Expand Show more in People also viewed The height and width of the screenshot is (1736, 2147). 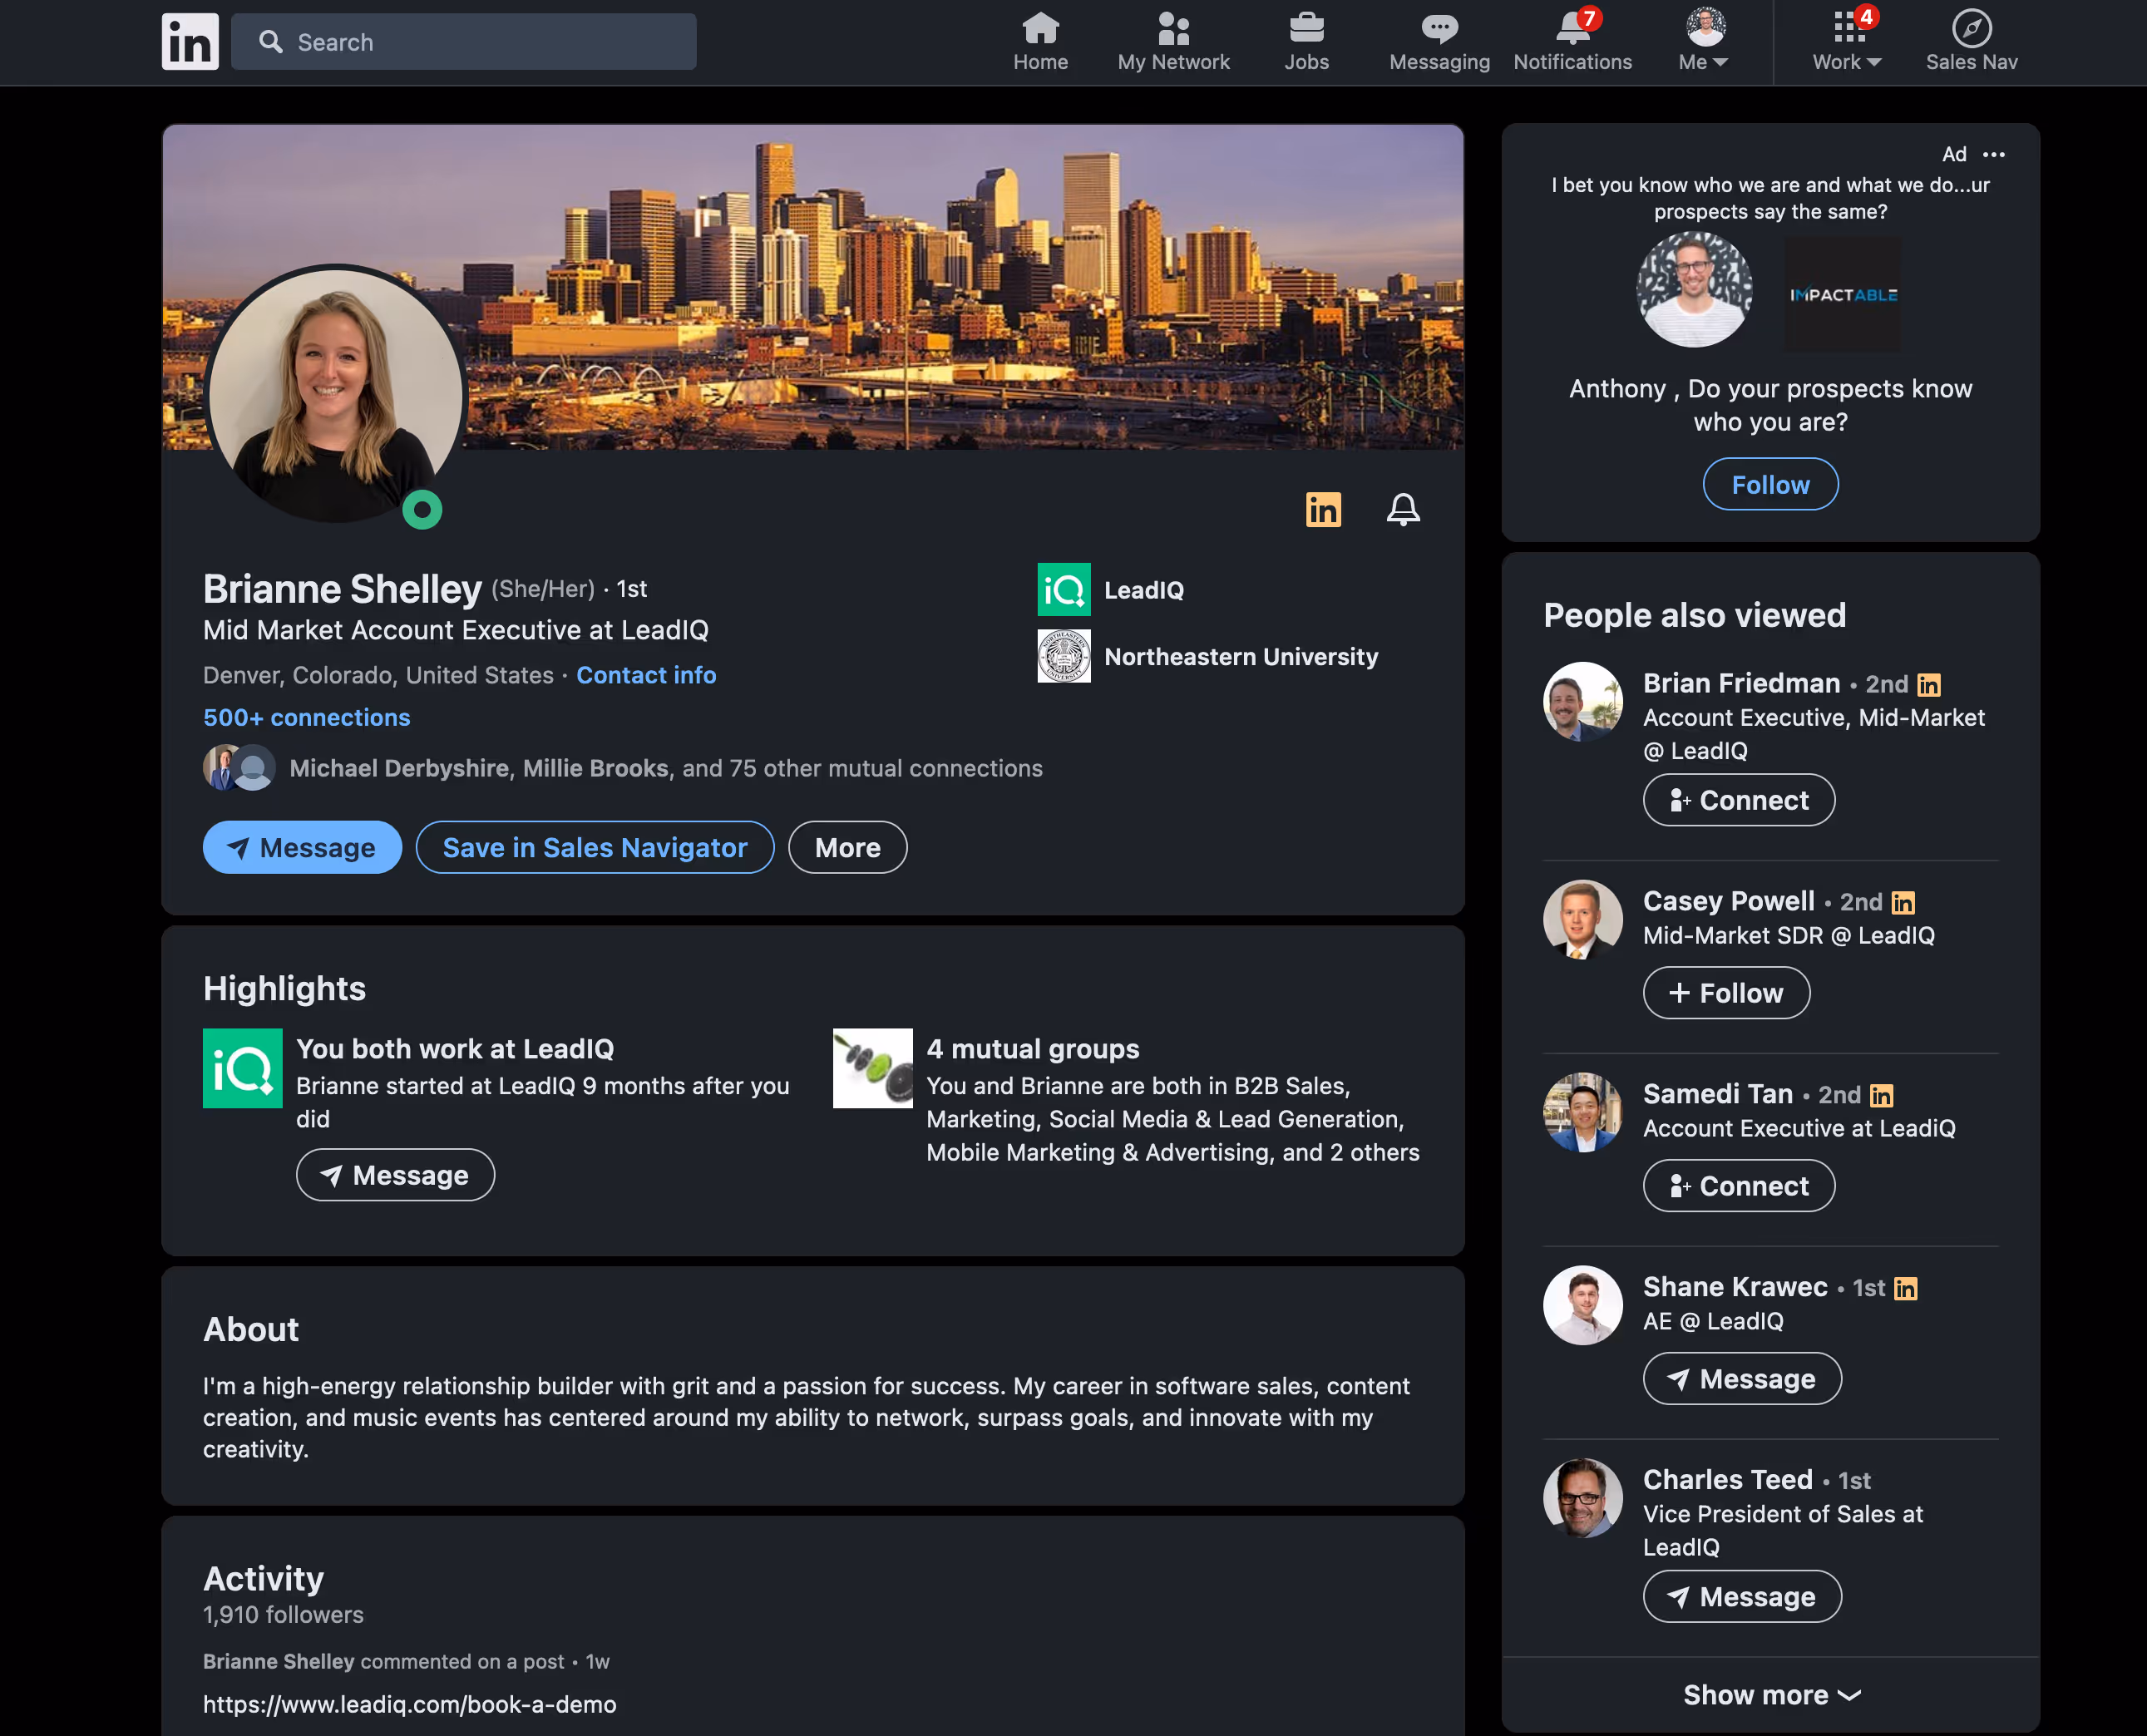tap(1770, 1694)
